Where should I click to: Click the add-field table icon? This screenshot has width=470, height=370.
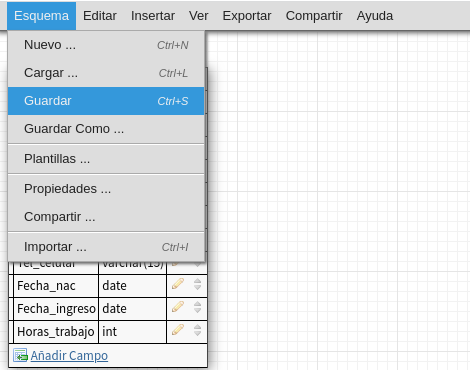tap(20, 355)
